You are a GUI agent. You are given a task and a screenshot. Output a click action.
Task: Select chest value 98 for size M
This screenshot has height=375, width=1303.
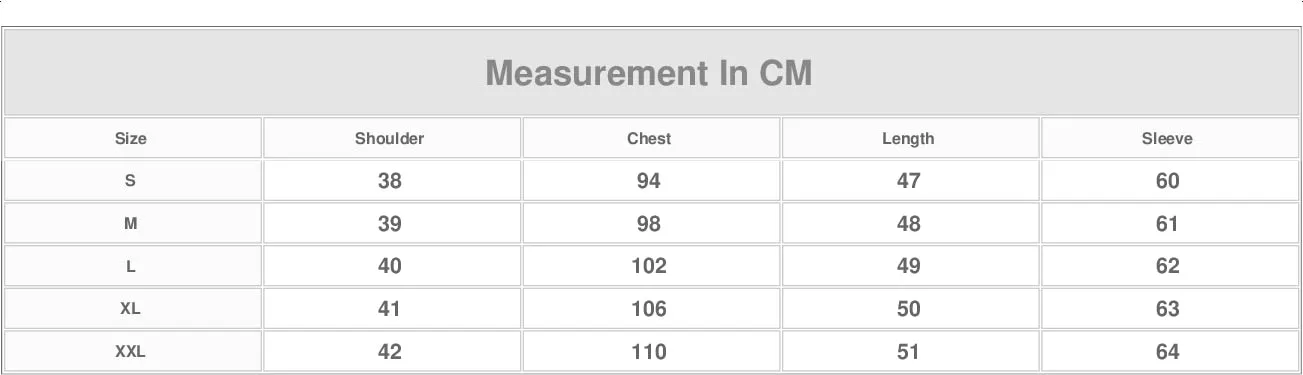649,224
